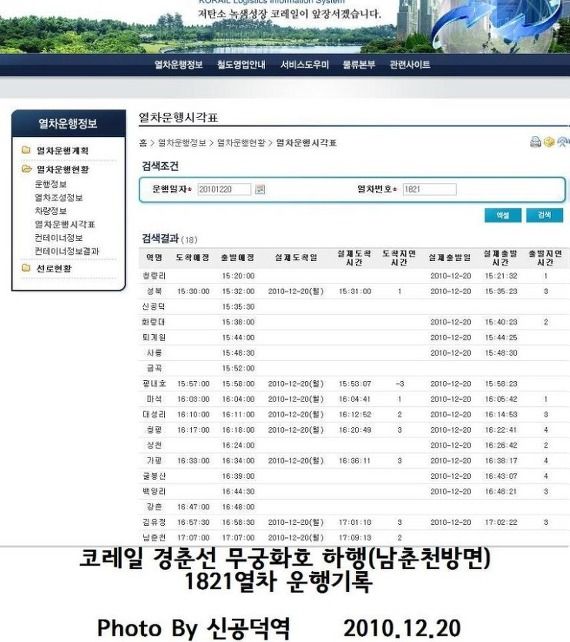Go to 홈 in the breadcrumb
Screen dimensions: 570x642
coord(143,143)
